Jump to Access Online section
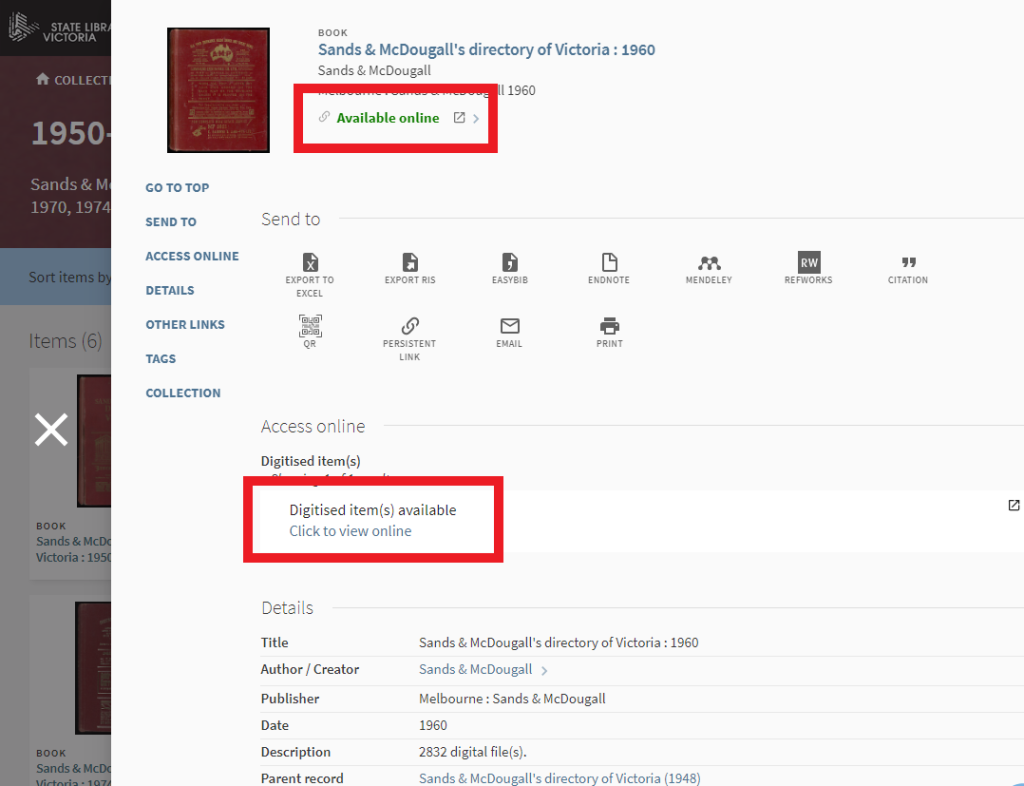The height and width of the screenshot is (786, 1024). click(192, 256)
